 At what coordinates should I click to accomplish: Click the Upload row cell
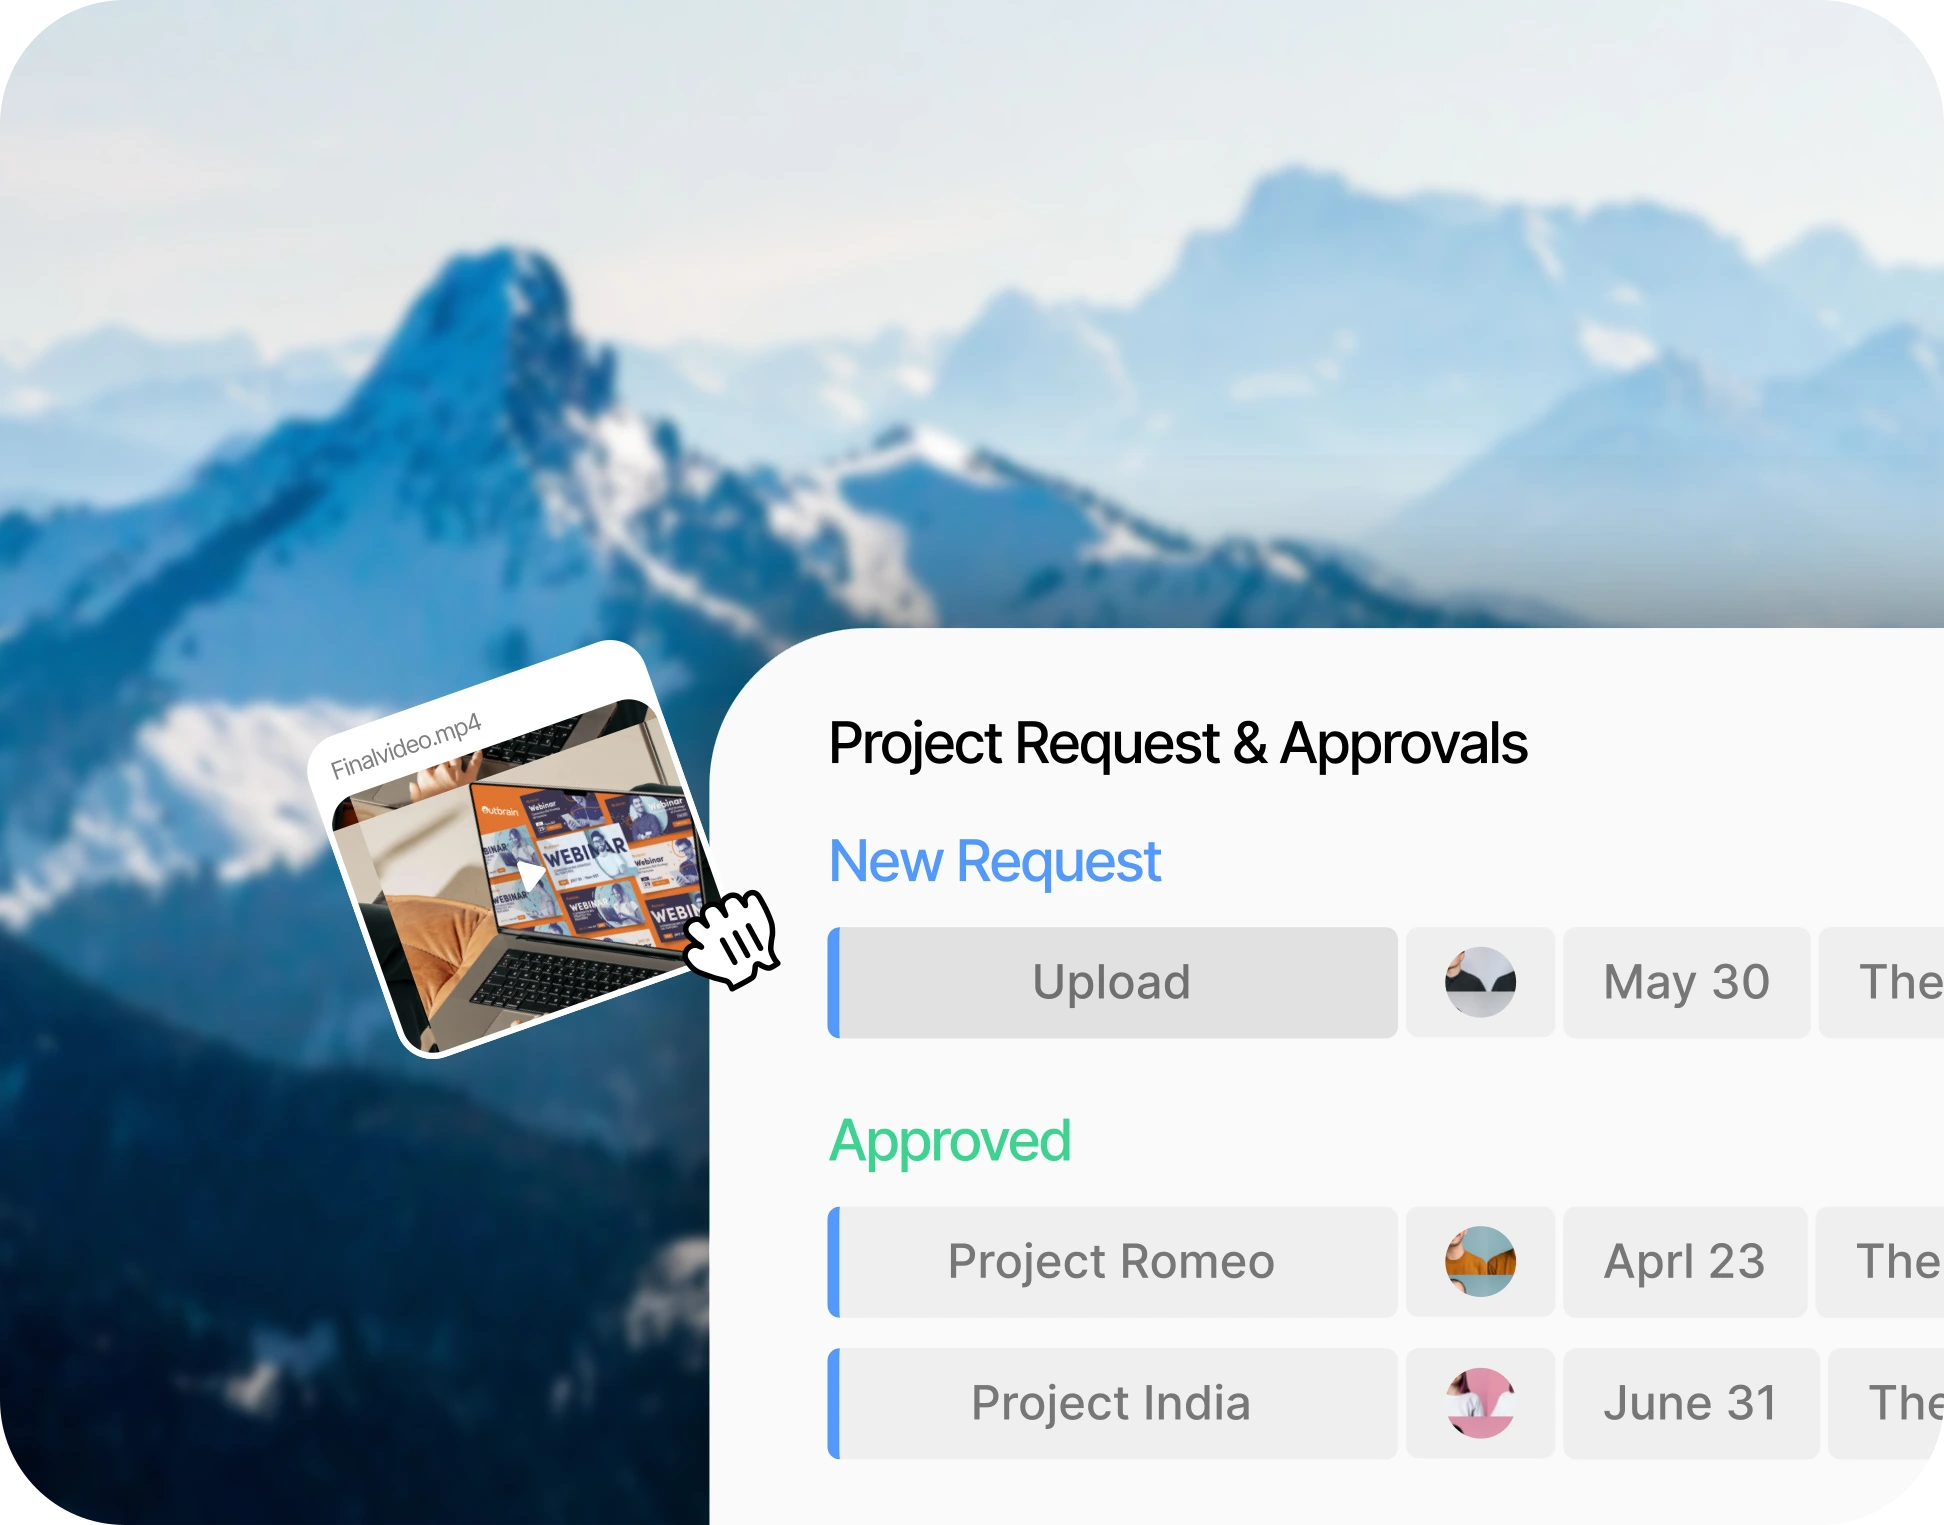(1112, 982)
